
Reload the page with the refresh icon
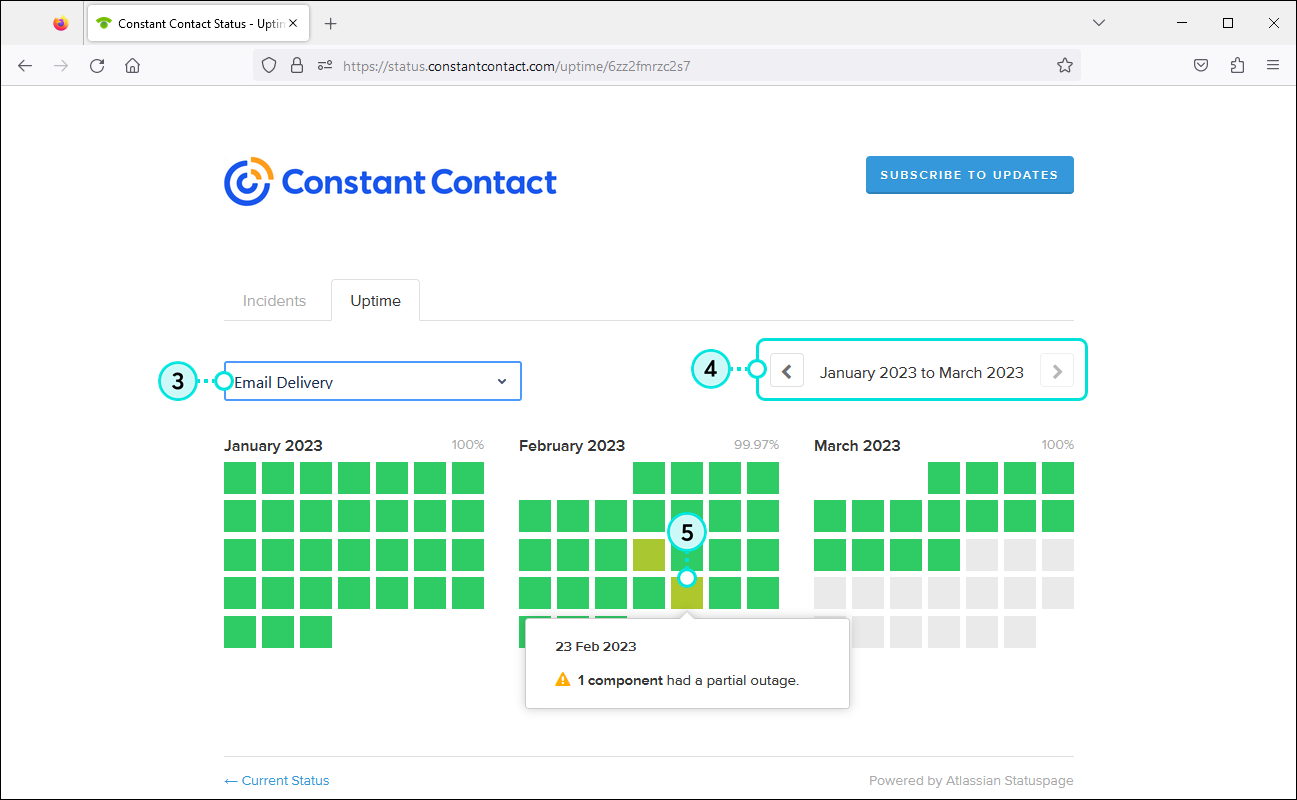97,65
